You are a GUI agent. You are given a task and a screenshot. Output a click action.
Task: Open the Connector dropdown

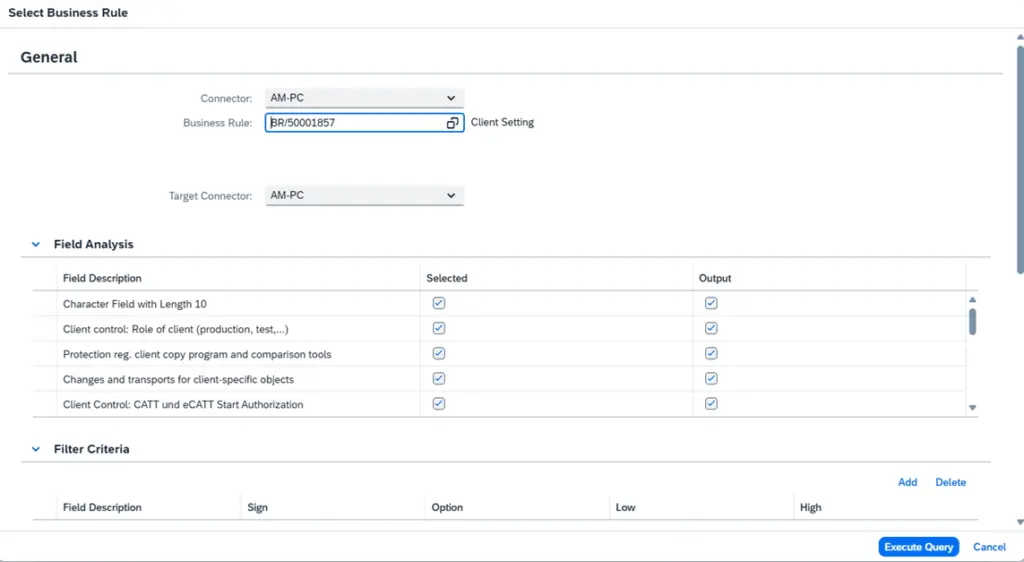[364, 98]
